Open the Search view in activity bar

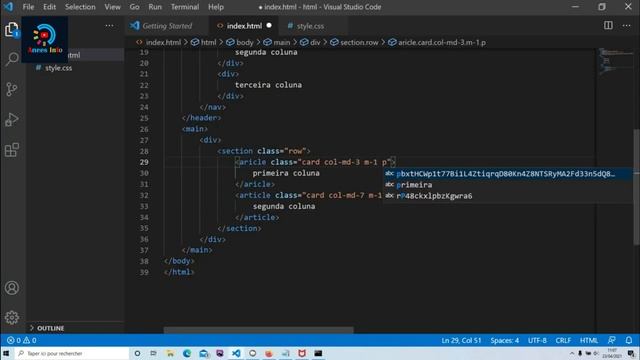point(12,59)
